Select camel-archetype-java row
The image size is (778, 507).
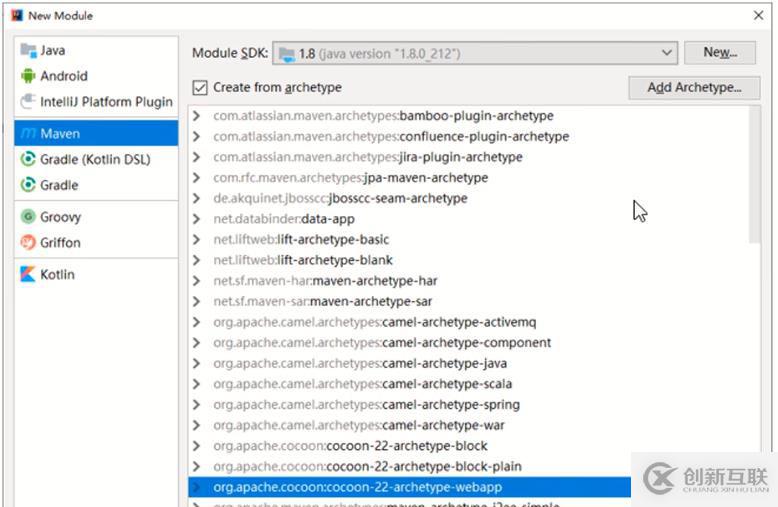[469, 363]
